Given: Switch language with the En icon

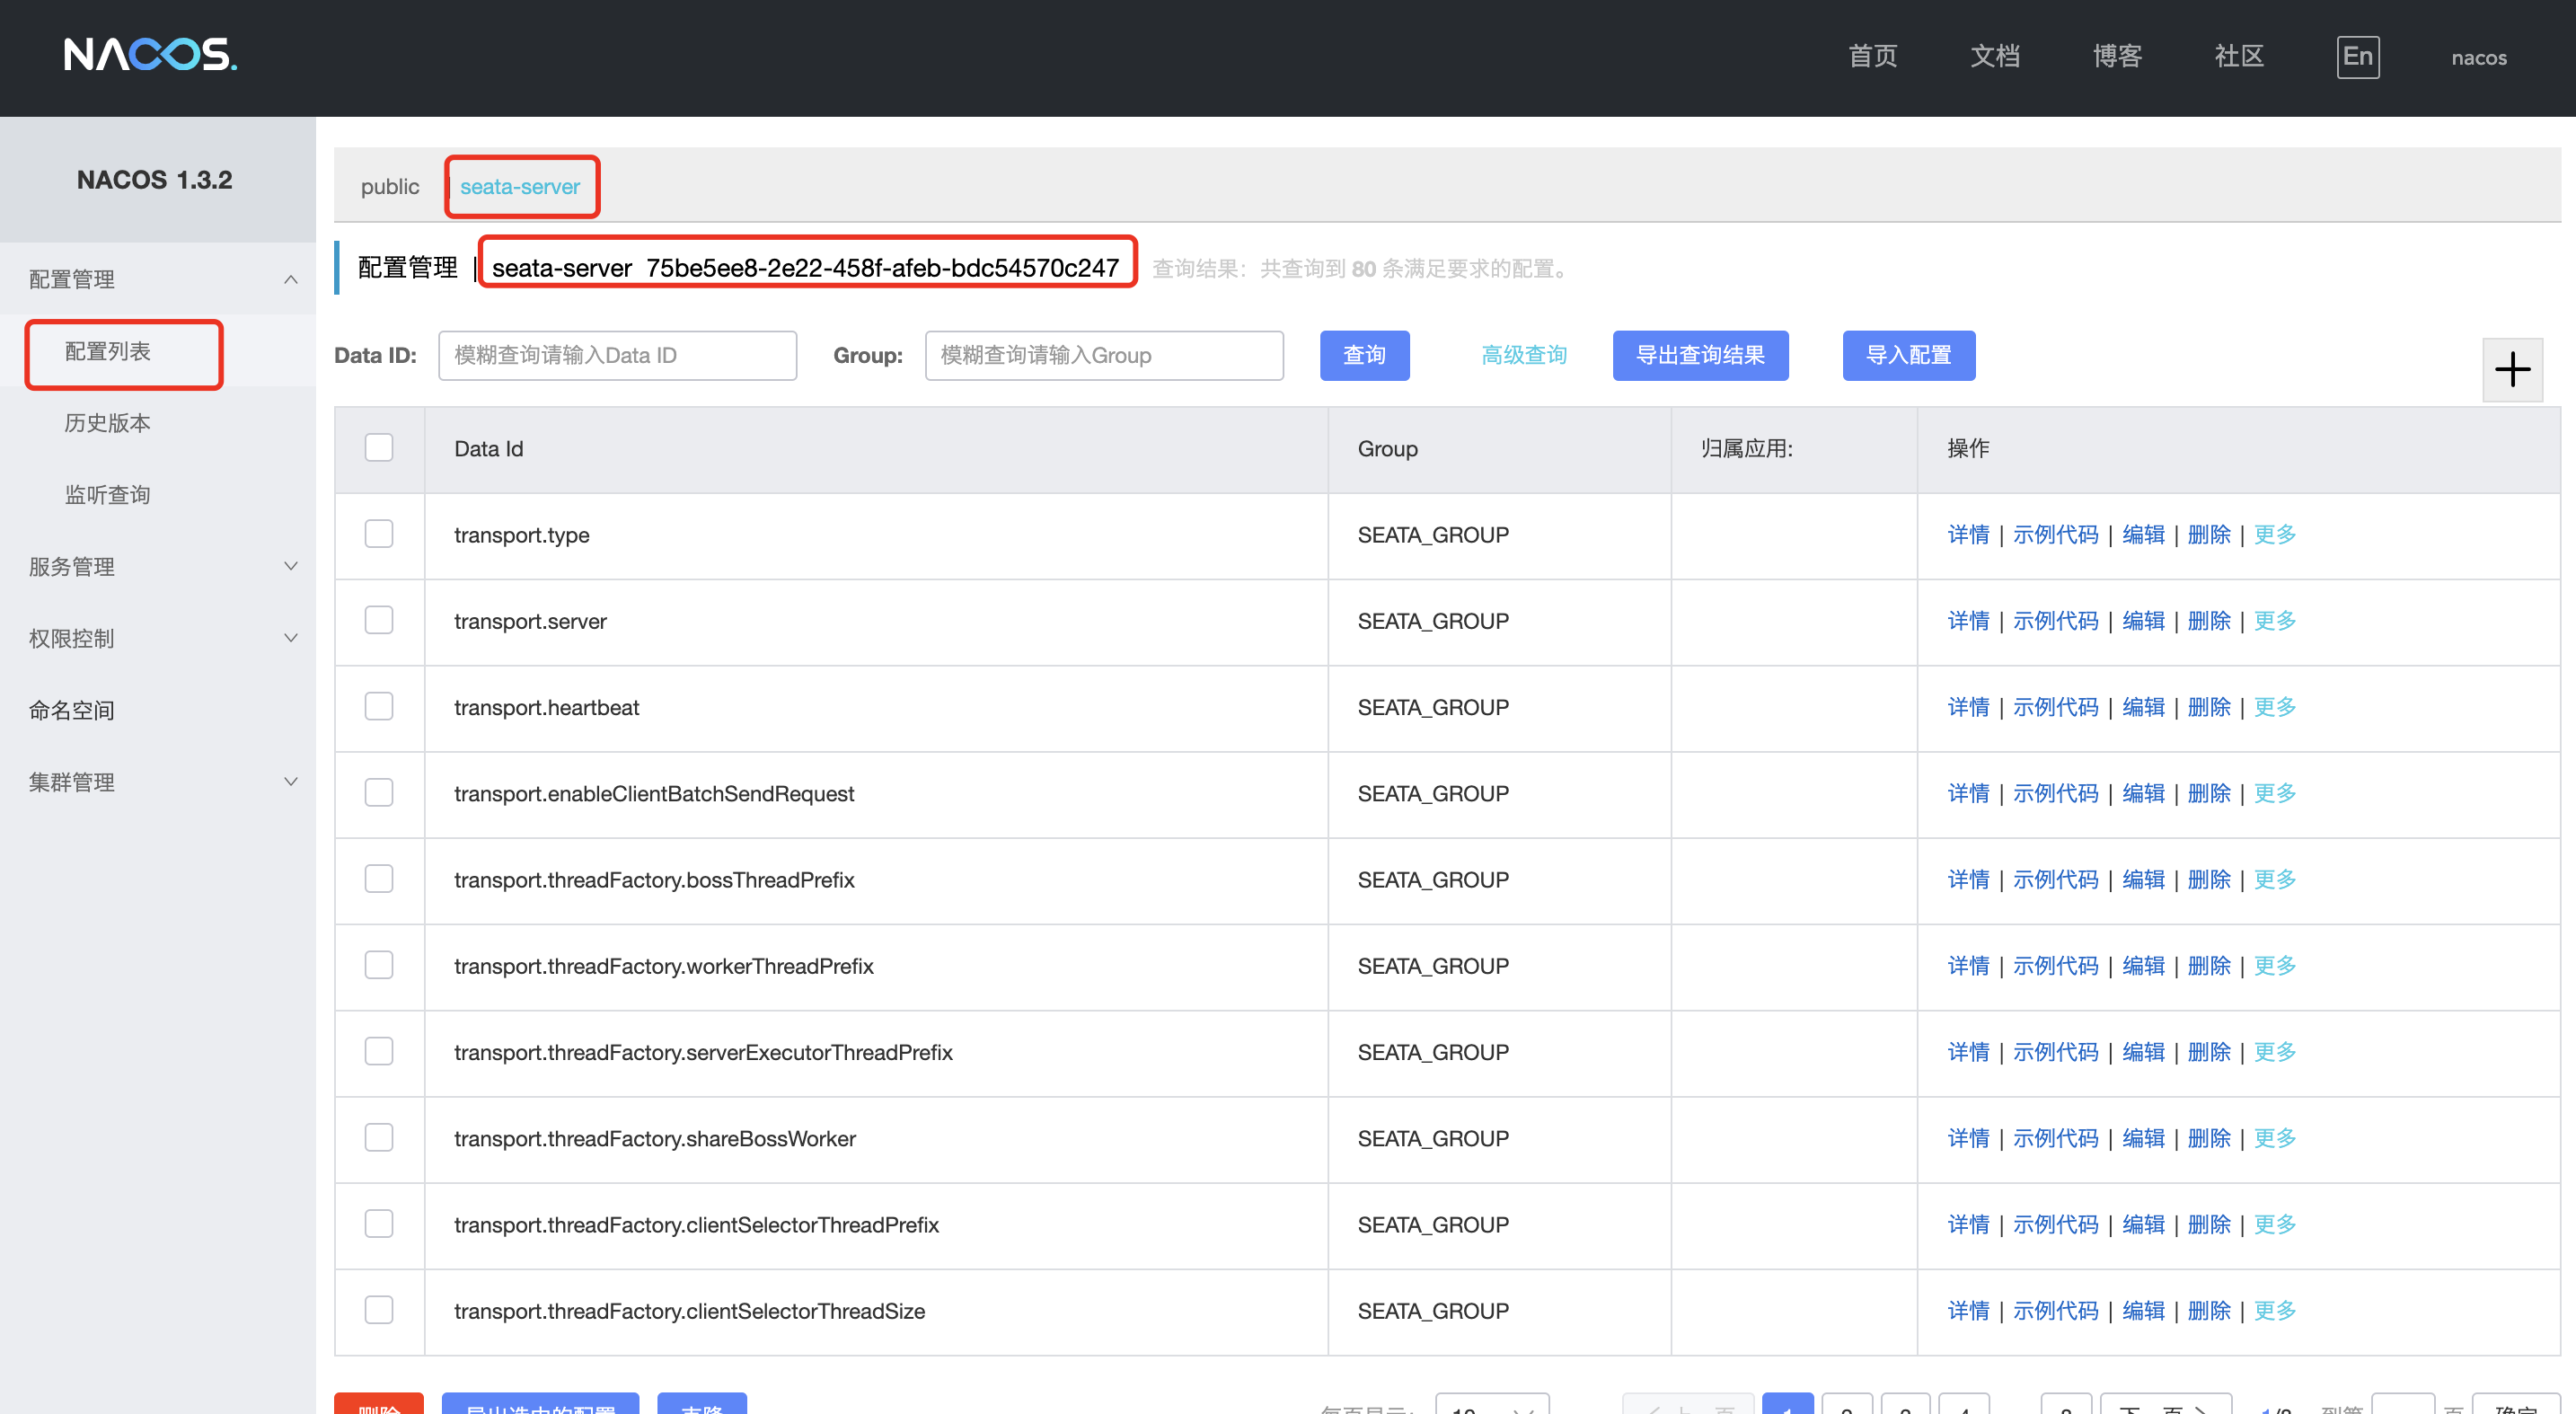Looking at the screenshot, I should [x=2357, y=56].
